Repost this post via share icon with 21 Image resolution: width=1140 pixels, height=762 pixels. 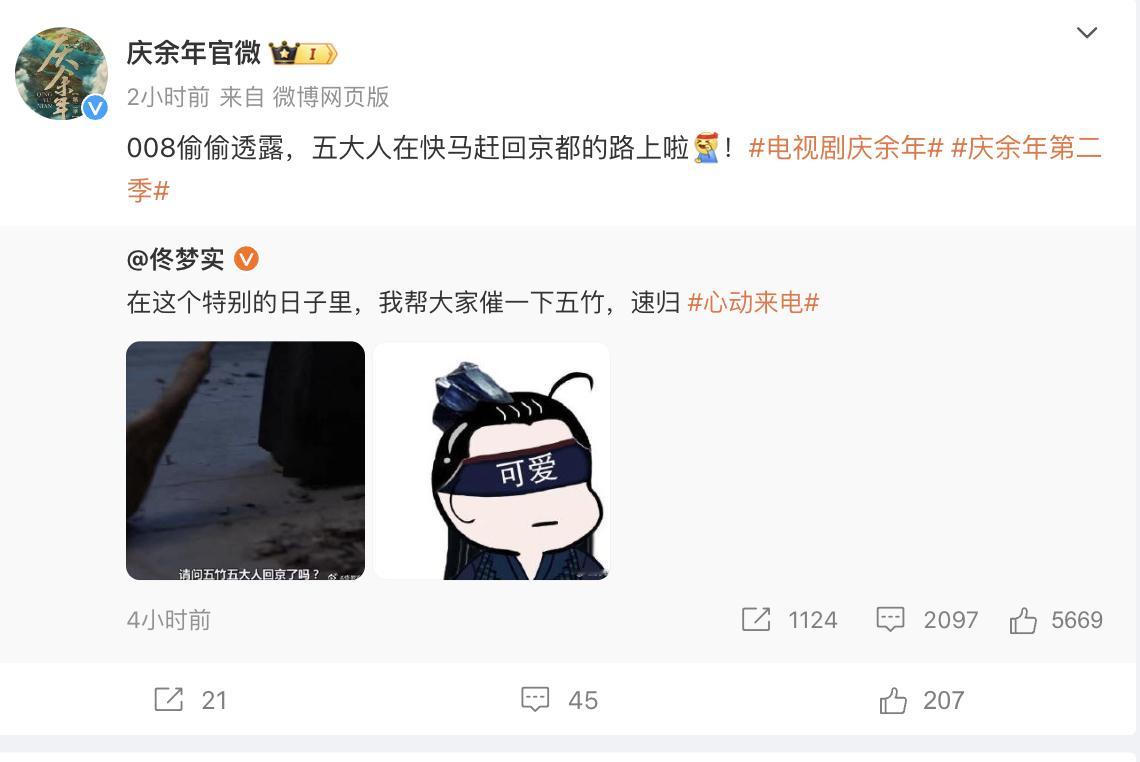(x=169, y=699)
